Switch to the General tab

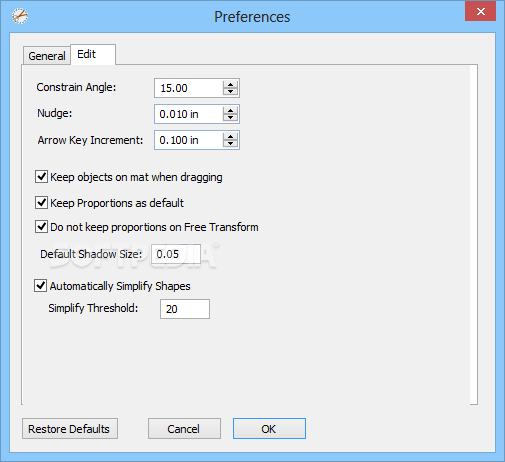point(47,56)
